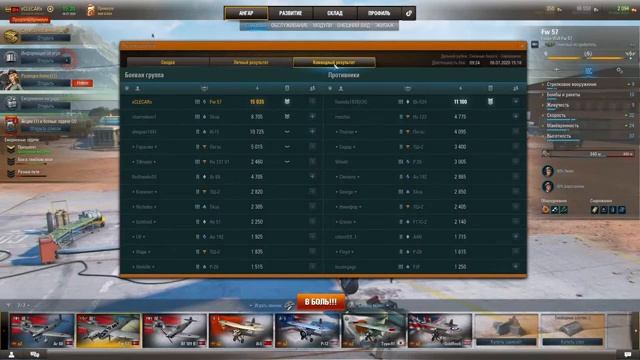Sort Боевая группа by flight icon
The height and width of the screenshot is (360, 640).
[312, 88]
